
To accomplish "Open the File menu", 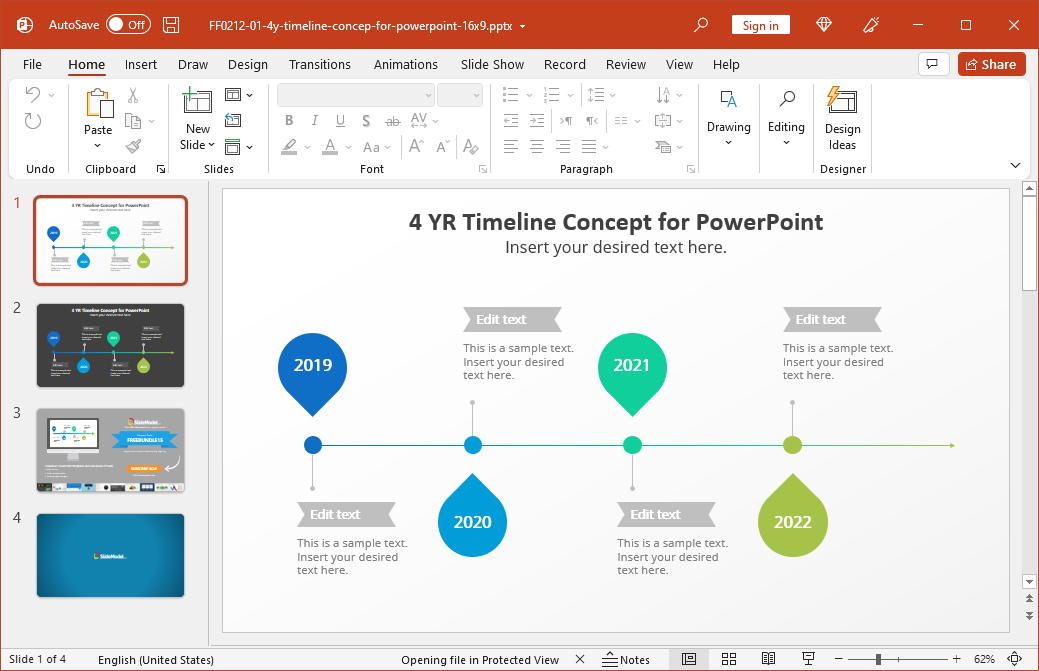I will tap(32, 64).
